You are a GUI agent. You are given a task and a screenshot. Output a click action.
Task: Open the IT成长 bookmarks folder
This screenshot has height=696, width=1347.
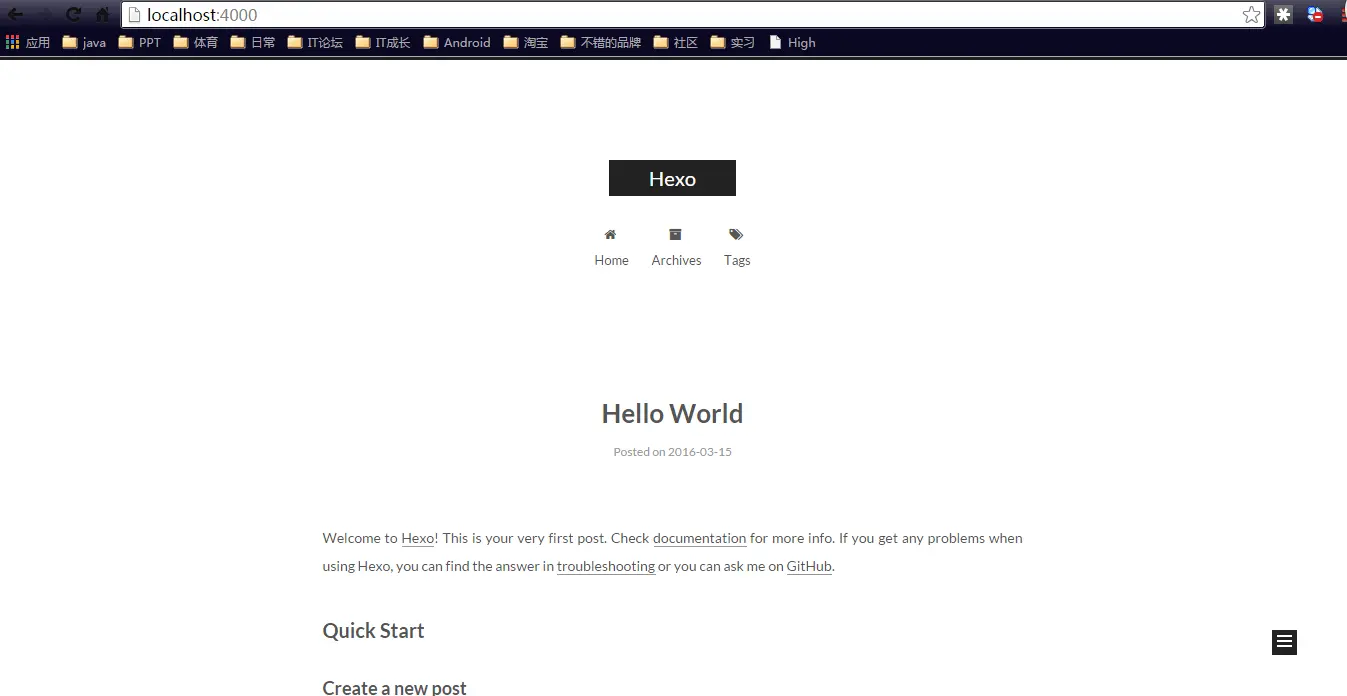point(383,42)
